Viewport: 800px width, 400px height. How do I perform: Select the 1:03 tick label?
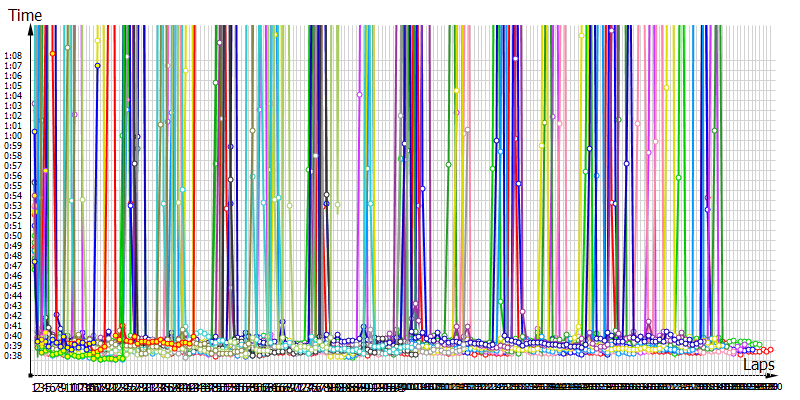(13, 106)
